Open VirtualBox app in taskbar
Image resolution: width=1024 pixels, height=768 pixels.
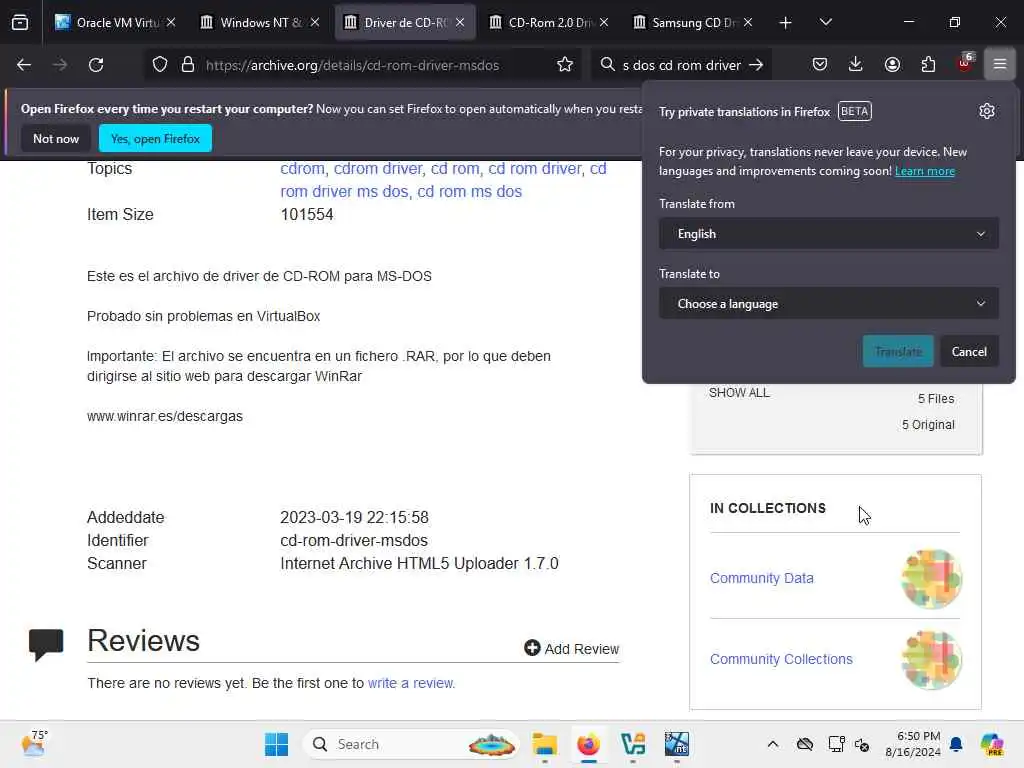click(633, 744)
